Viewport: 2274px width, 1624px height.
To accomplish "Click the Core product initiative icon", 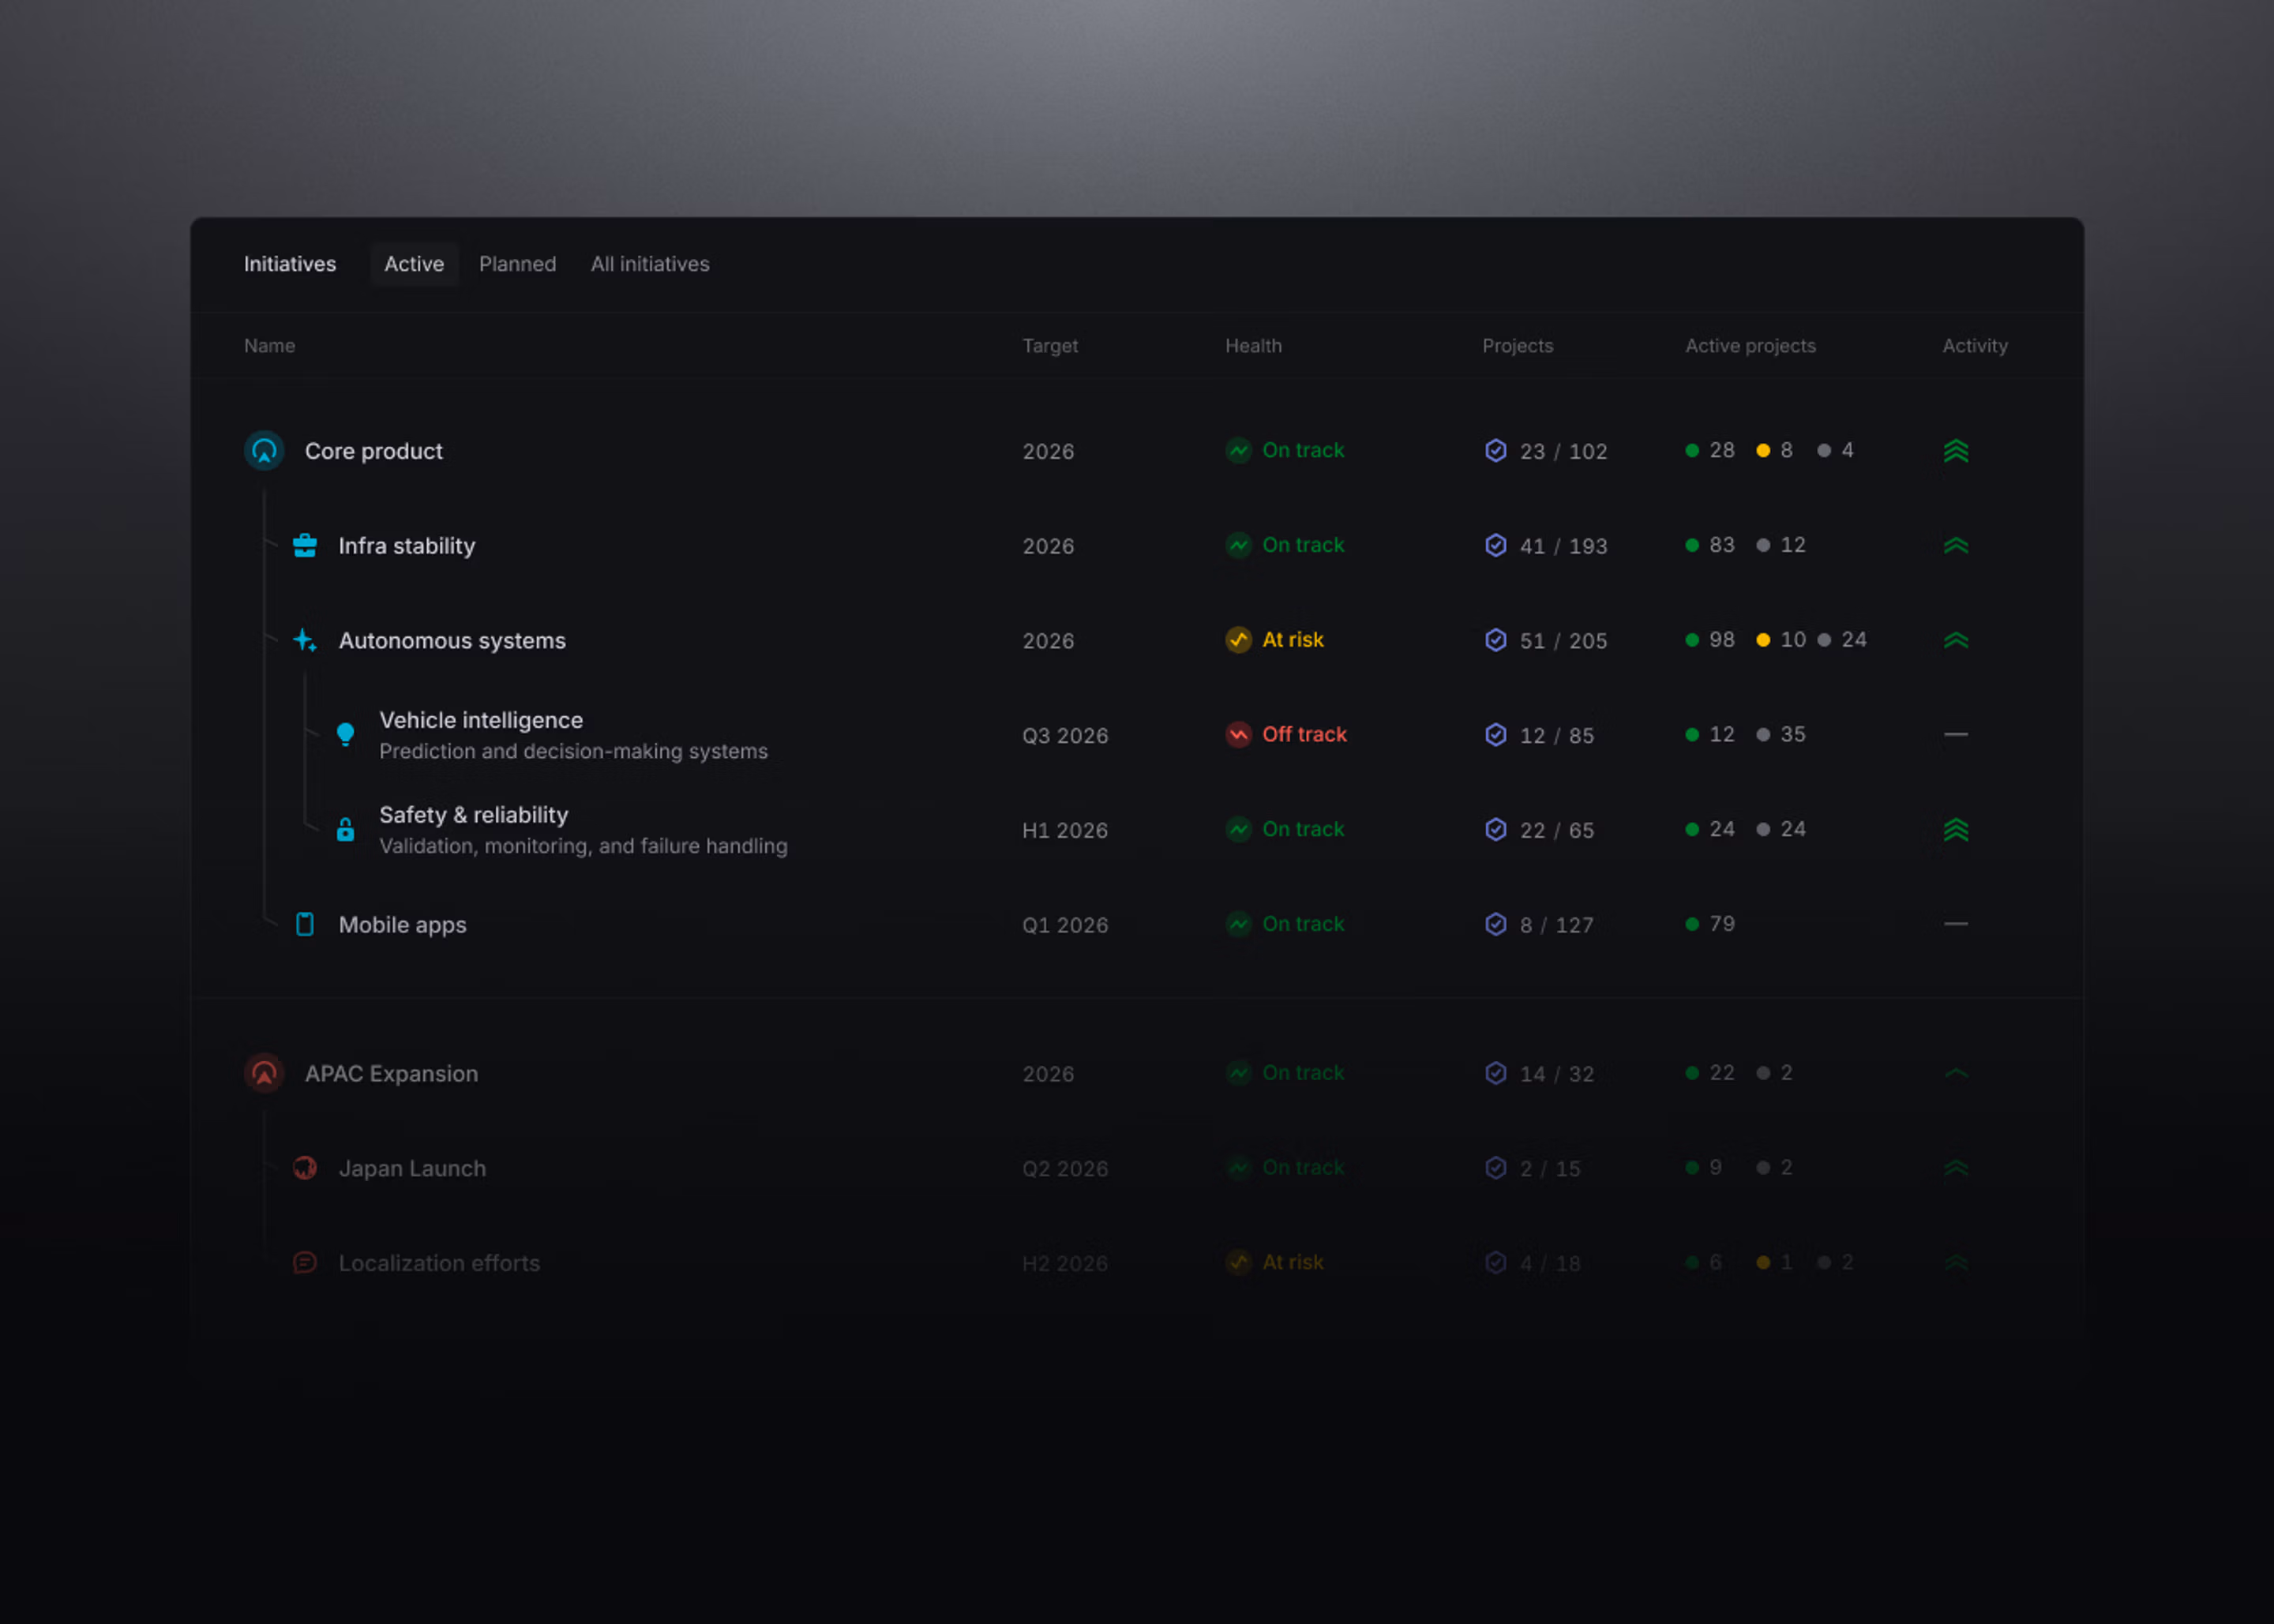I will (x=264, y=451).
